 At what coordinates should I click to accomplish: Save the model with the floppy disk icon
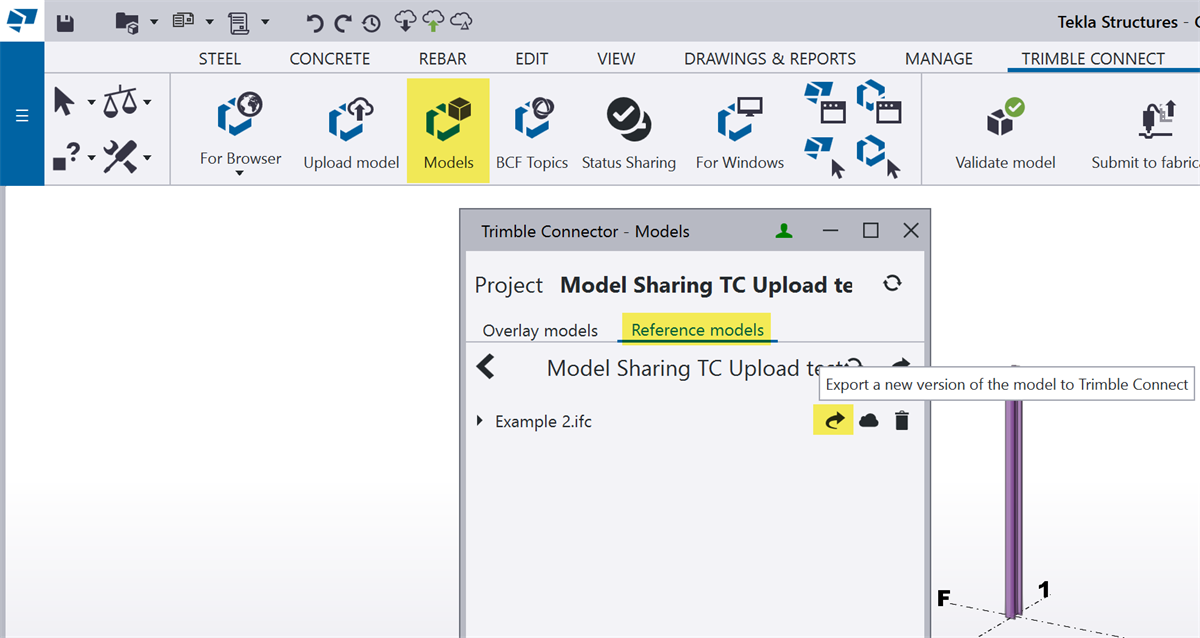click(65, 21)
